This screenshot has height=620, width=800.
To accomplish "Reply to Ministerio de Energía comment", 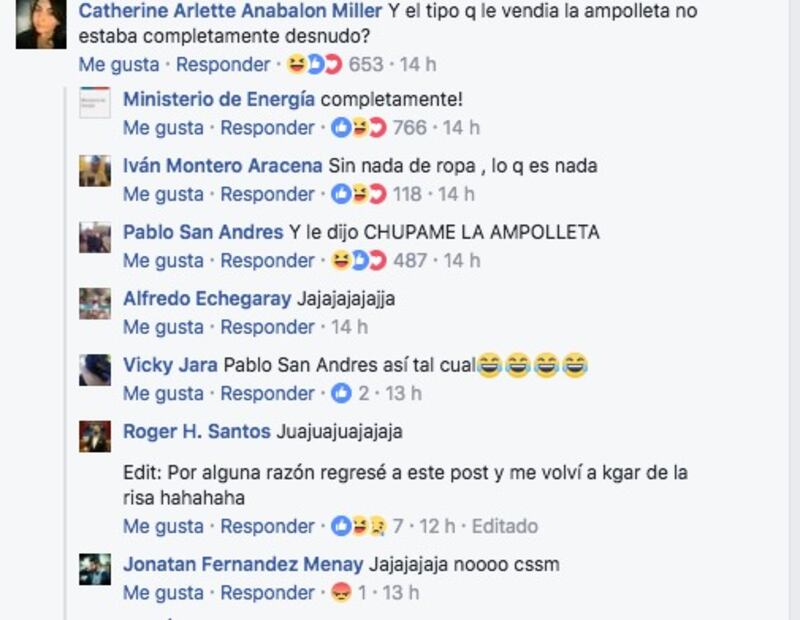I will 267,128.
